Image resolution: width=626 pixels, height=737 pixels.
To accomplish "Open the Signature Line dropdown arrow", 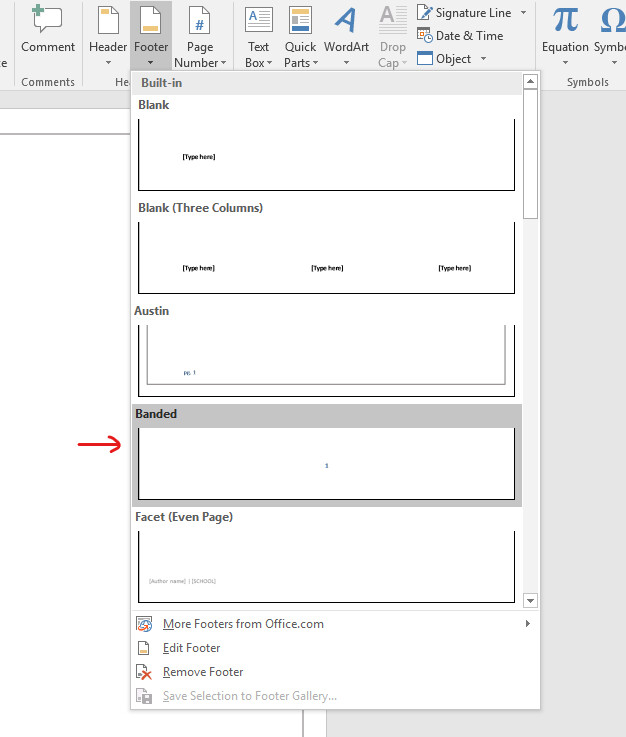I will (x=524, y=13).
